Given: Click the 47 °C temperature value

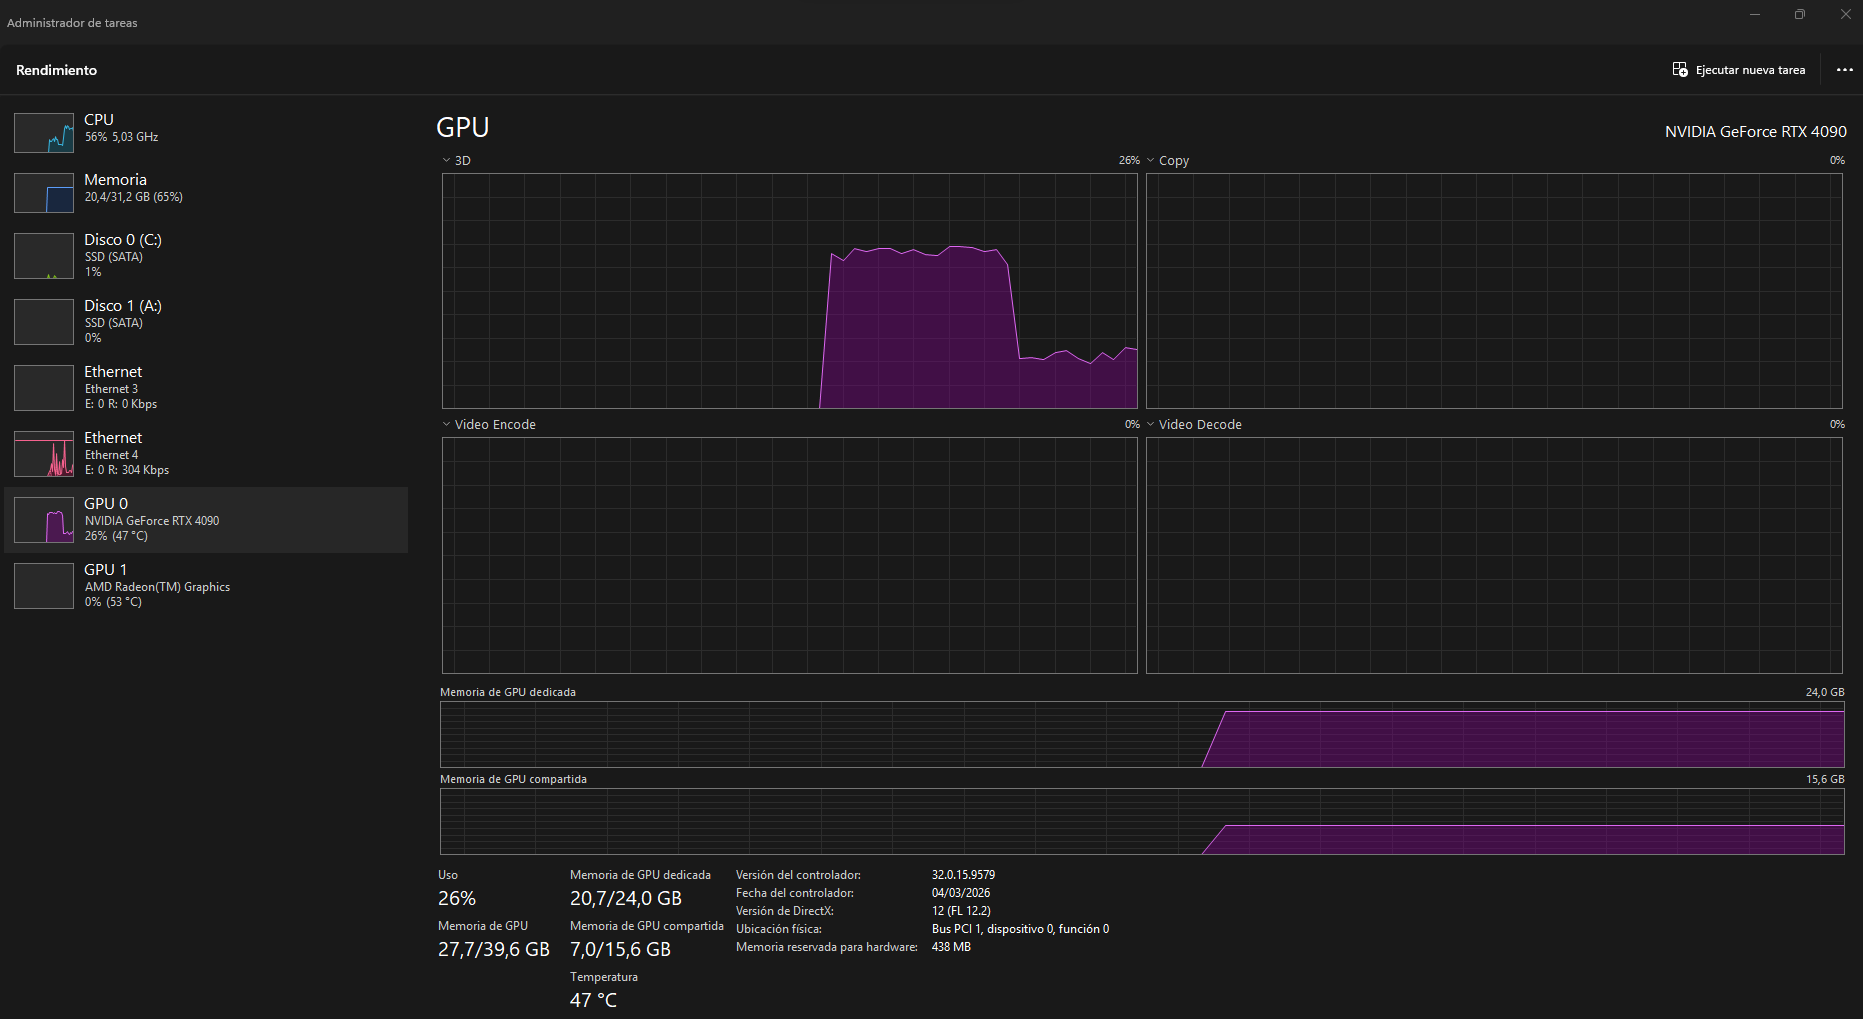Looking at the screenshot, I should [593, 1000].
